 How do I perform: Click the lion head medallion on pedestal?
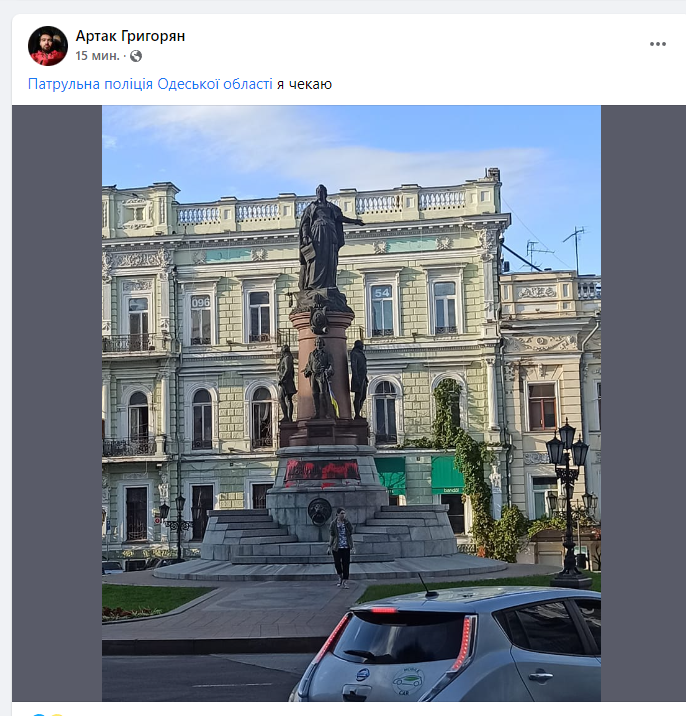click(x=320, y=511)
